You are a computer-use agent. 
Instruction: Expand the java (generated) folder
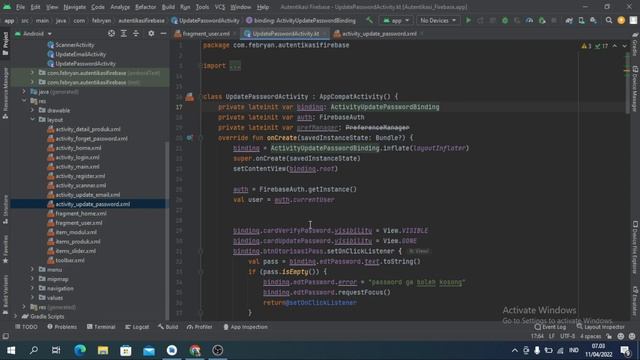point(24,91)
